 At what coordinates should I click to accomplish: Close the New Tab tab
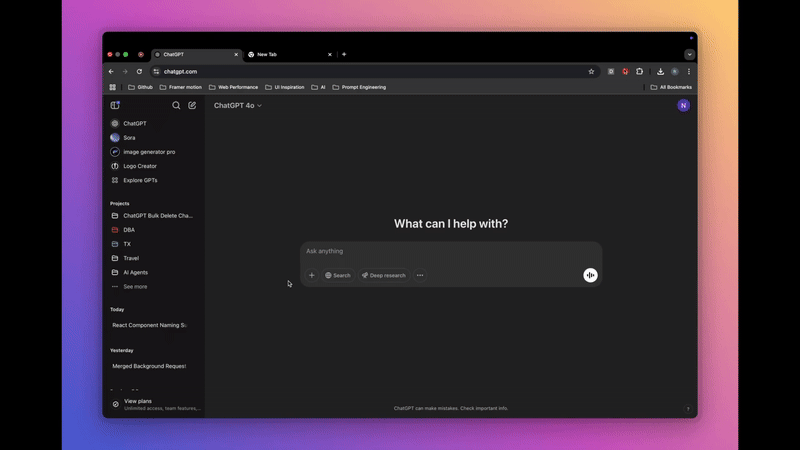(x=330, y=55)
